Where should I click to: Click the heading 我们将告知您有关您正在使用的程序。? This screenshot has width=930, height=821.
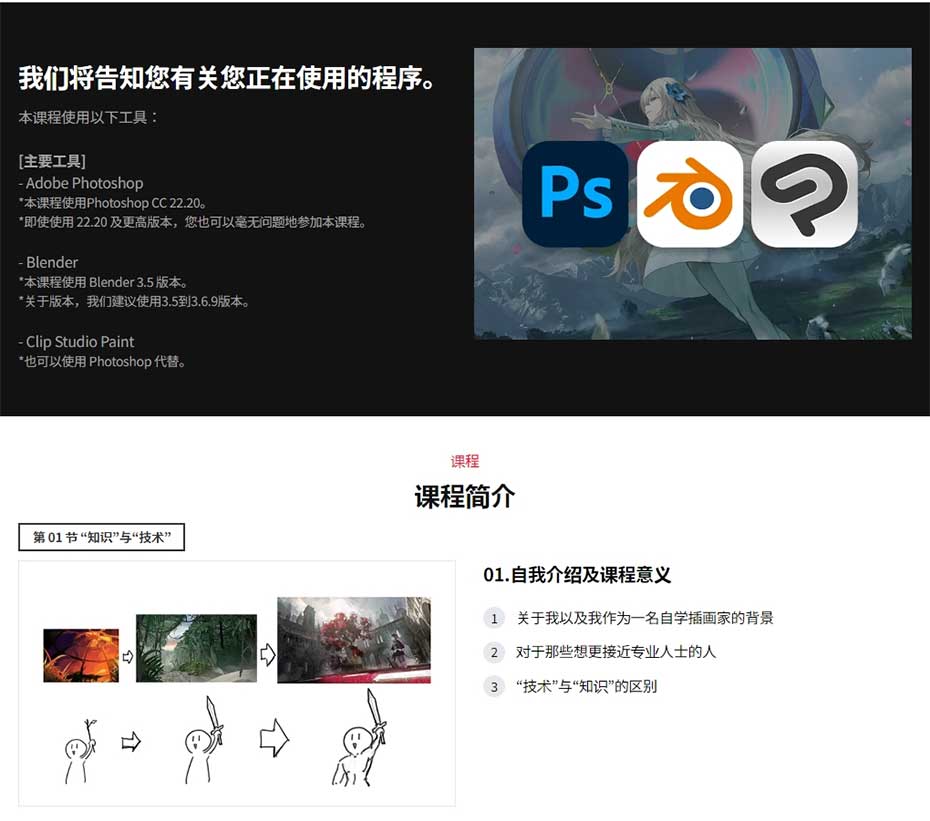tap(229, 78)
